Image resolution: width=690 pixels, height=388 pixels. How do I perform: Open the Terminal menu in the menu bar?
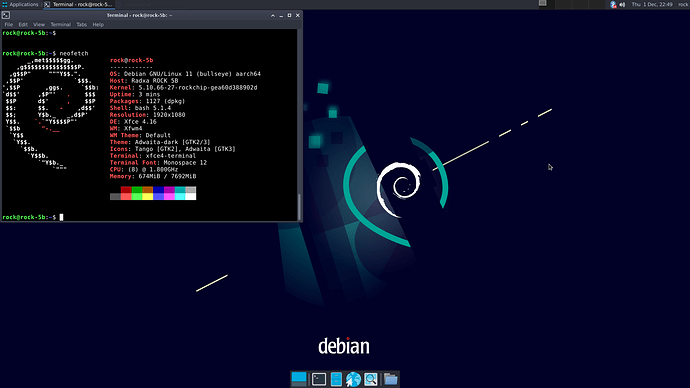coord(60,25)
